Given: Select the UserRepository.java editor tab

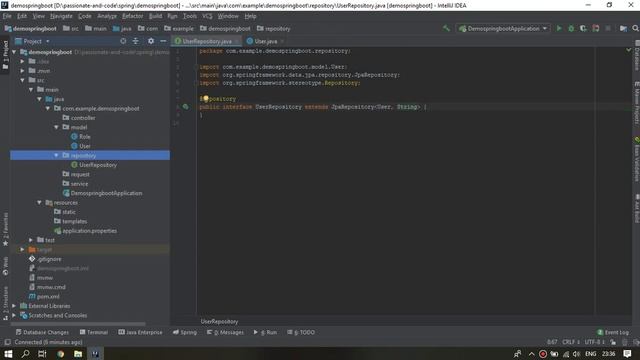Looking at the screenshot, I should click(207, 41).
